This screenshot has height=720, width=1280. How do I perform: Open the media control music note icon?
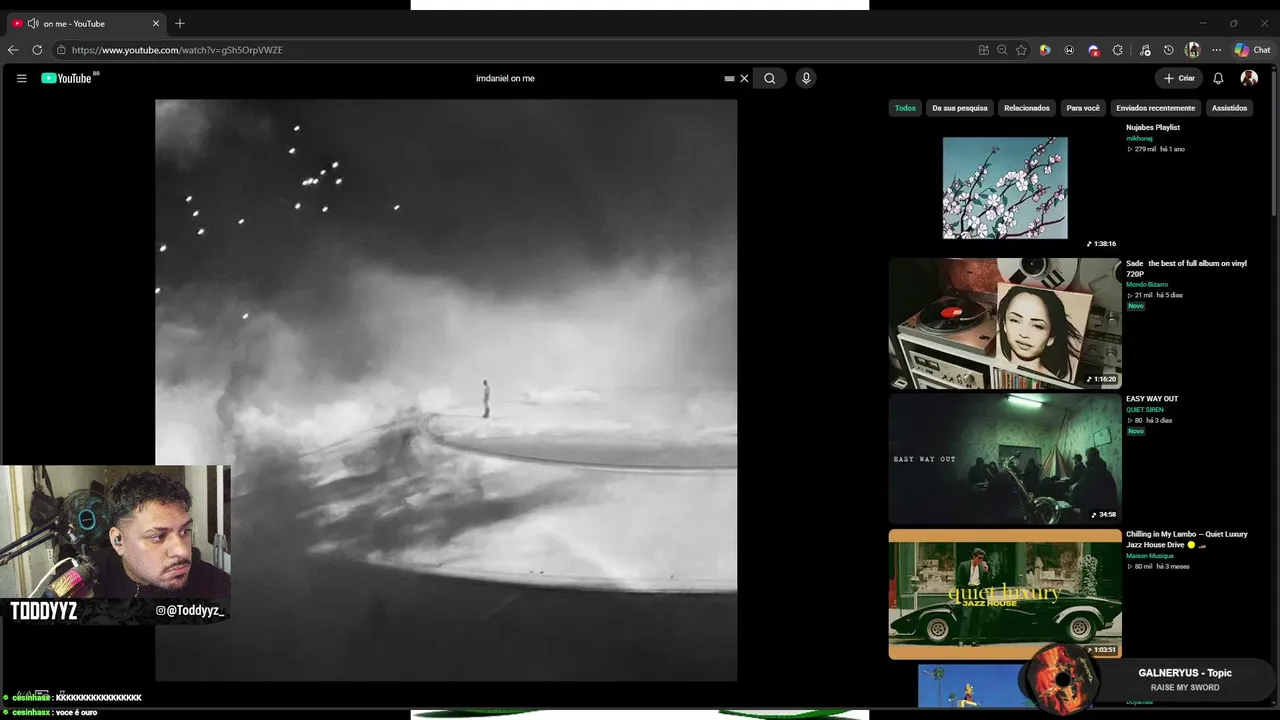click(1145, 50)
